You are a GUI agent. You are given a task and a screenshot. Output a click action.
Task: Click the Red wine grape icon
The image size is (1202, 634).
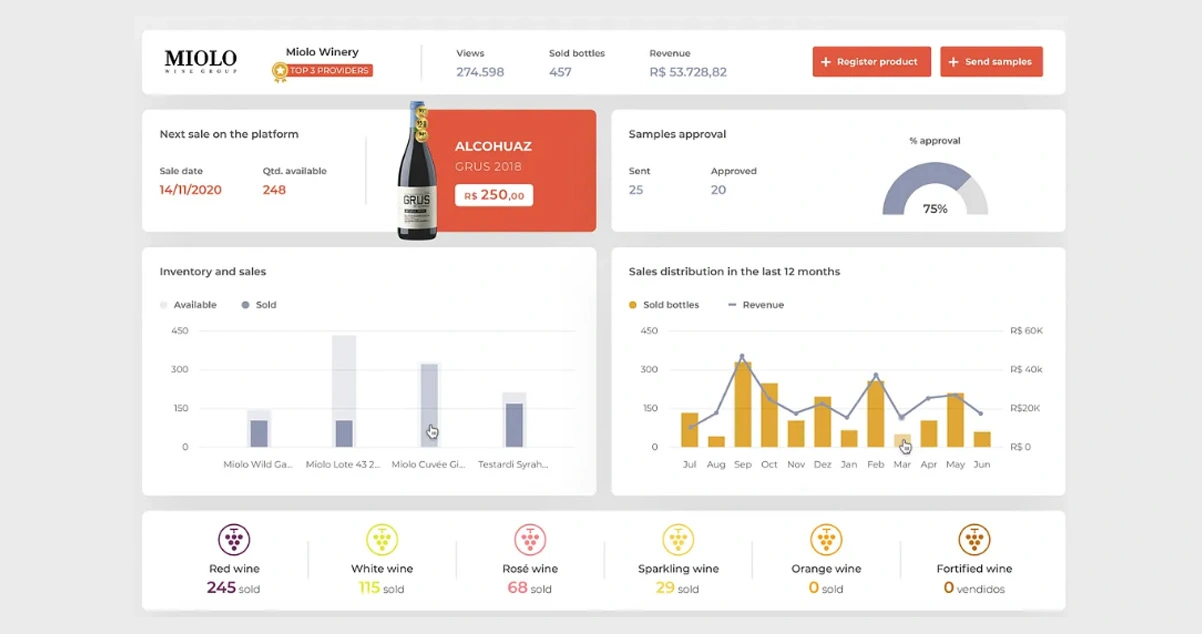tap(234, 540)
